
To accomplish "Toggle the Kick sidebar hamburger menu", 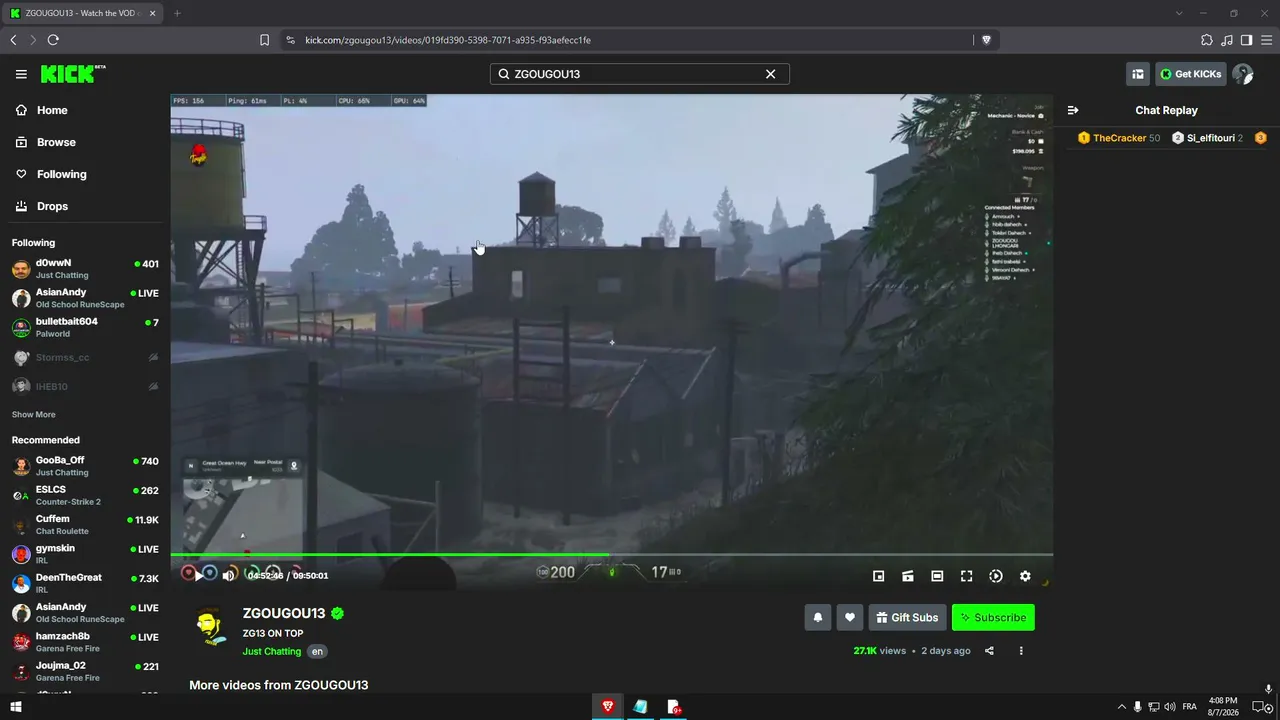I will [x=21, y=74].
